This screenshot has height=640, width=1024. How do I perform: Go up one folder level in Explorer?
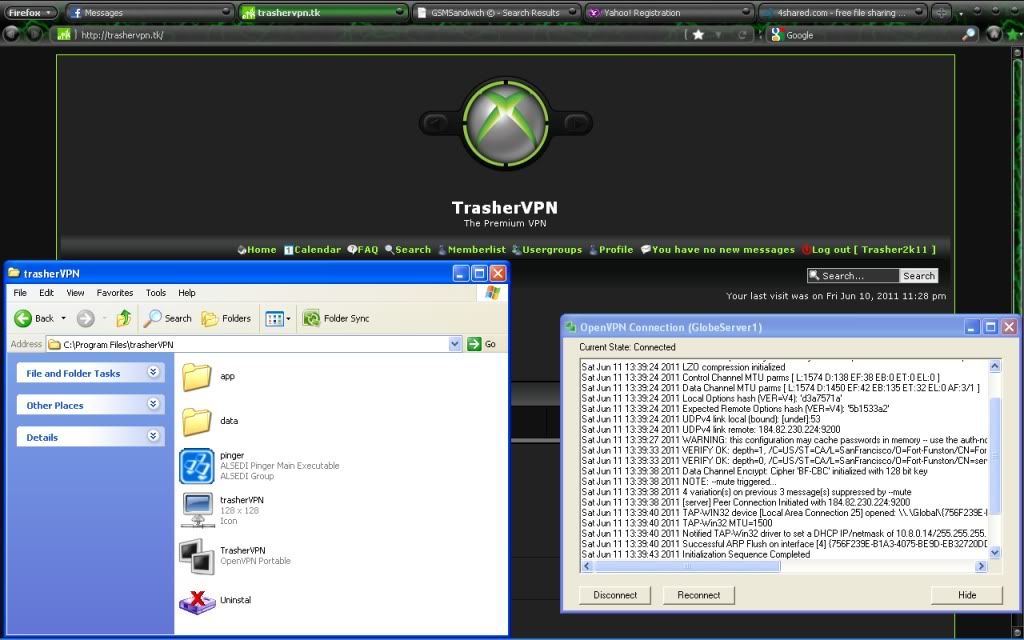pyautogui.click(x=123, y=318)
